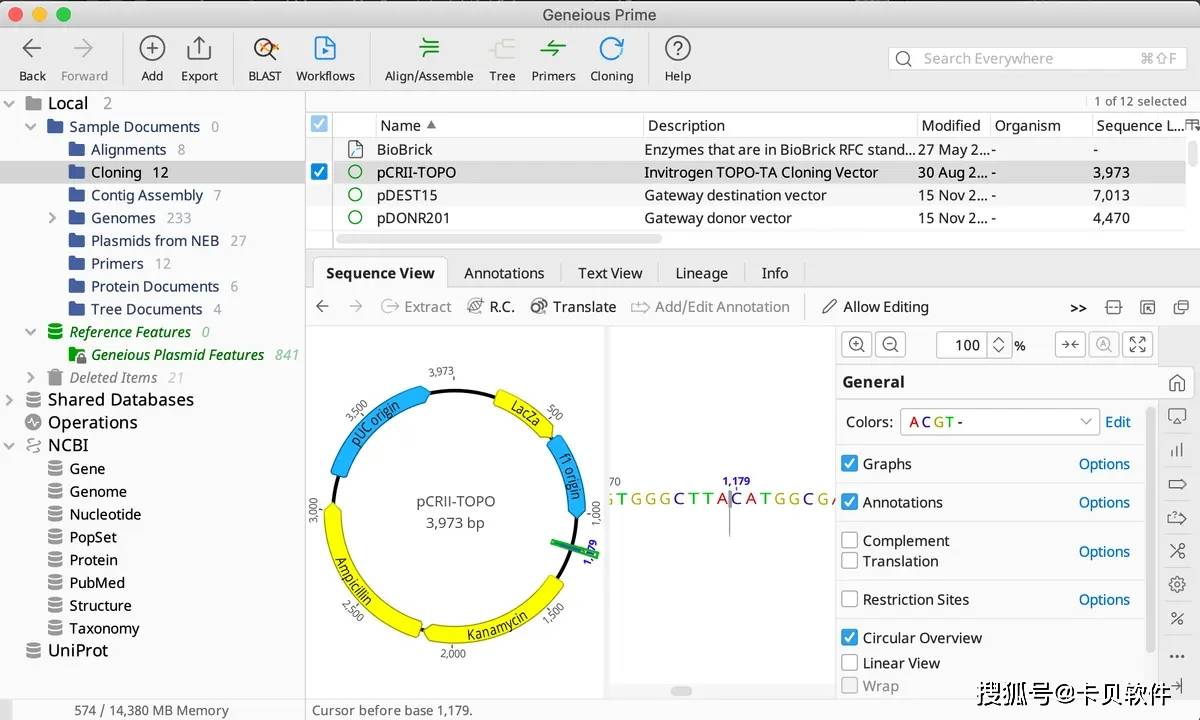Open the Primers tool
This screenshot has height=720, width=1200.
(x=553, y=58)
